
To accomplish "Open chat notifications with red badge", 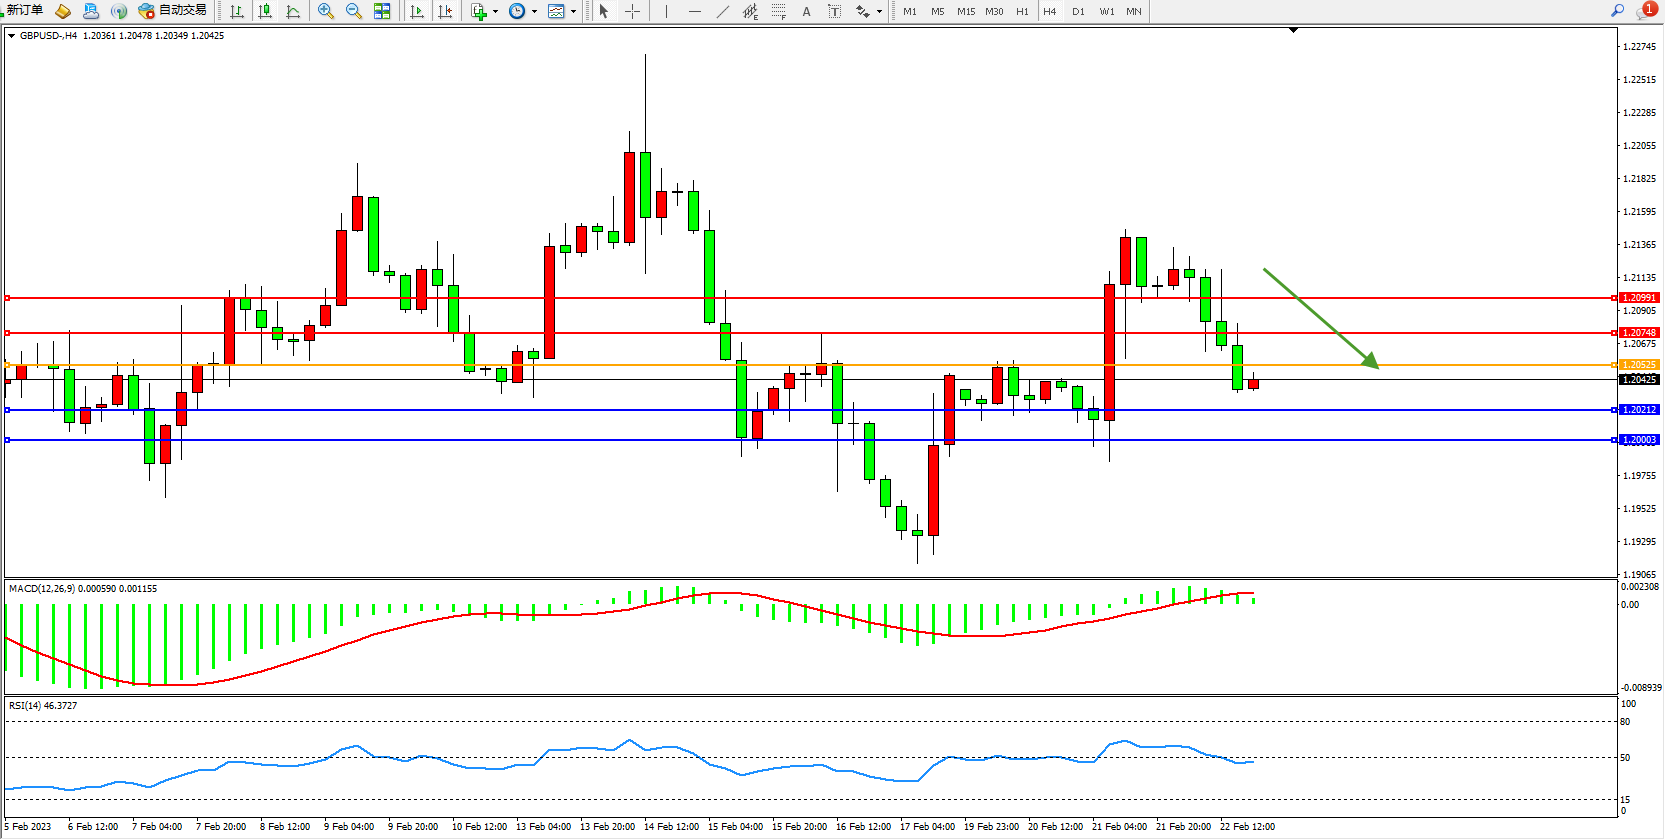I will tap(1645, 11).
